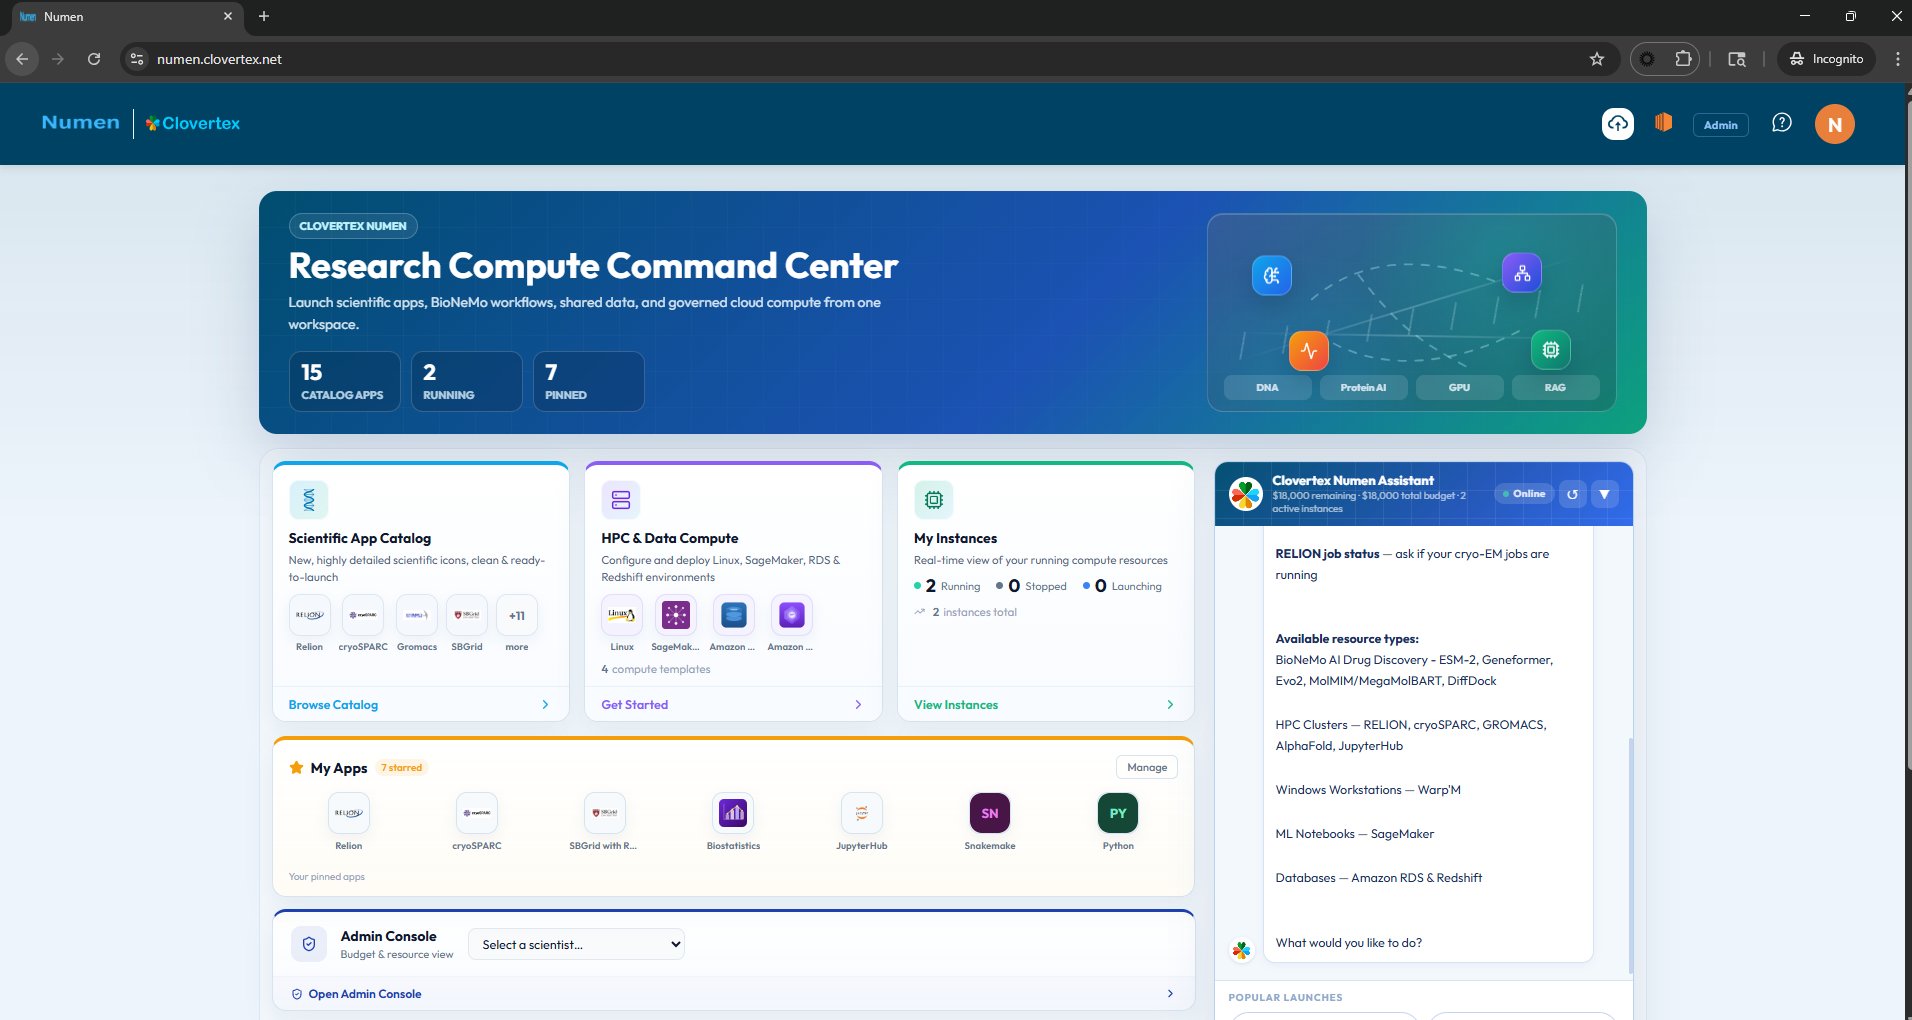Click the DNA tag in hero graphic

click(x=1267, y=387)
